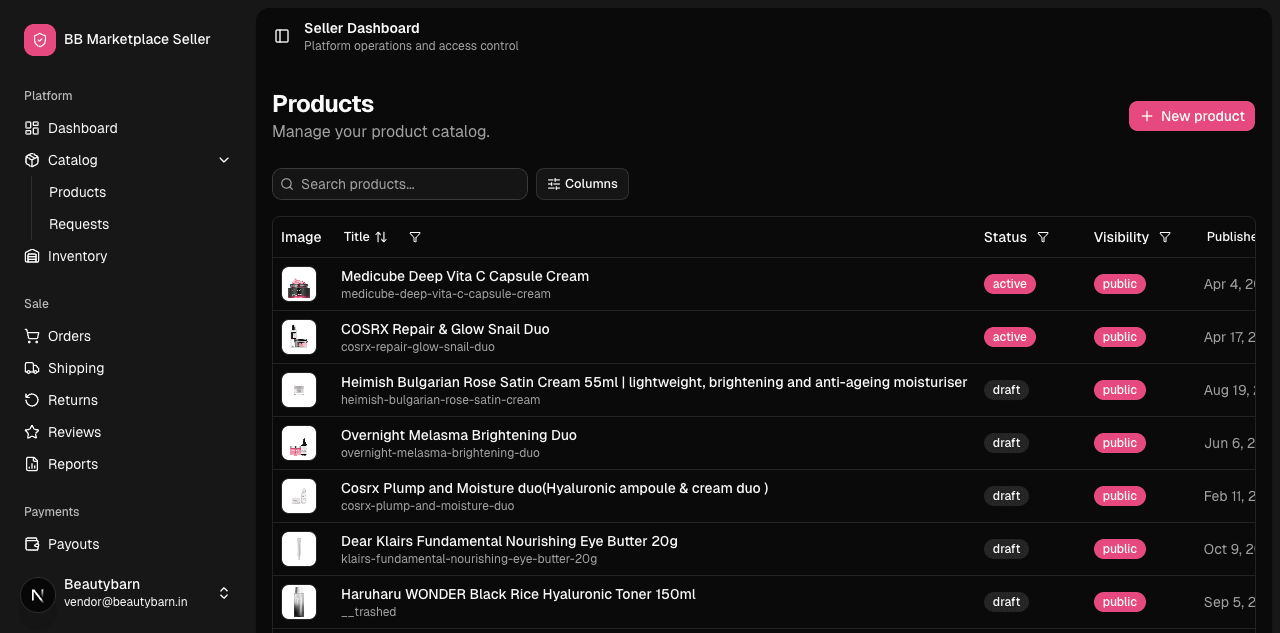1280x633 pixels.
Task: Open Reviews in the sidebar
Action: [128, 432]
